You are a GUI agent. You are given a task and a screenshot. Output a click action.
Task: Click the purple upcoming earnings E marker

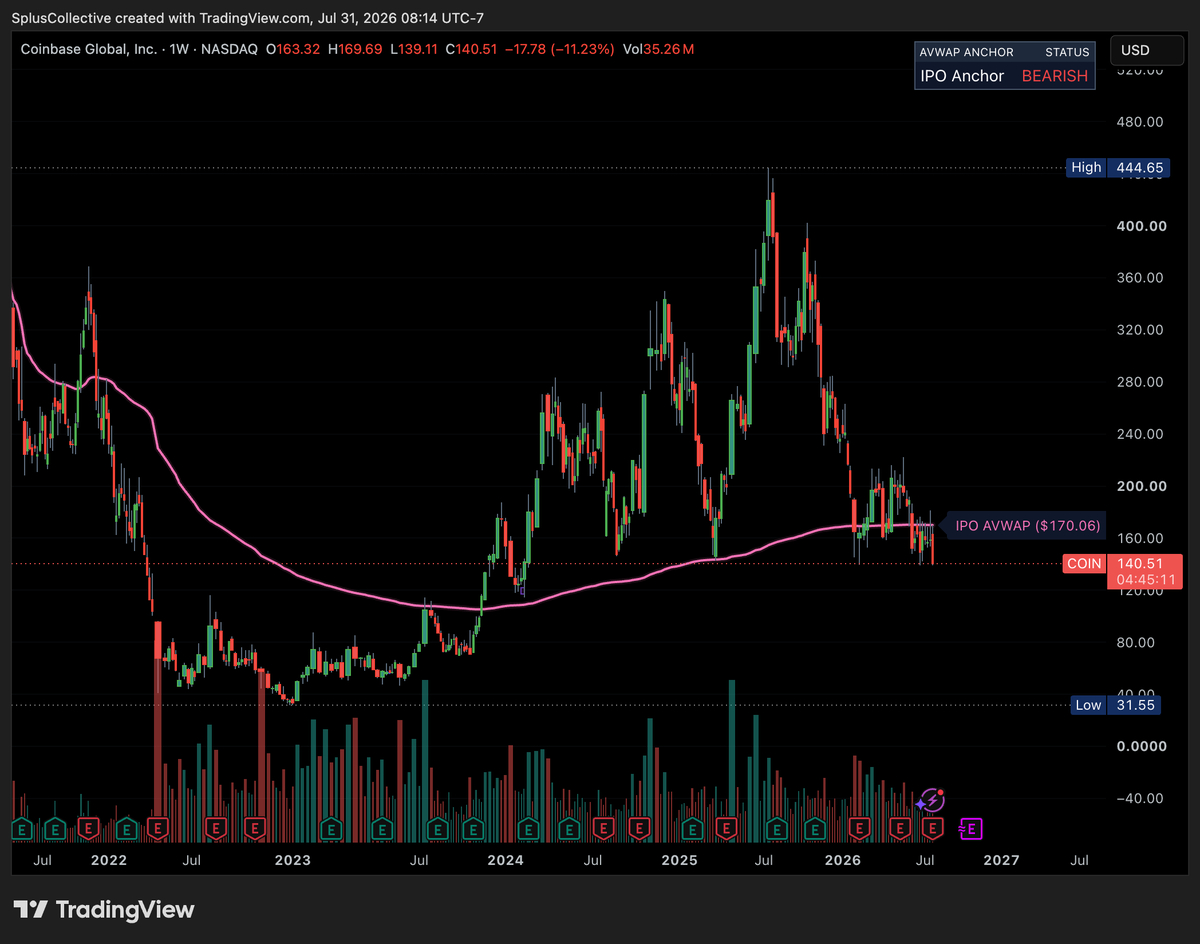point(971,828)
